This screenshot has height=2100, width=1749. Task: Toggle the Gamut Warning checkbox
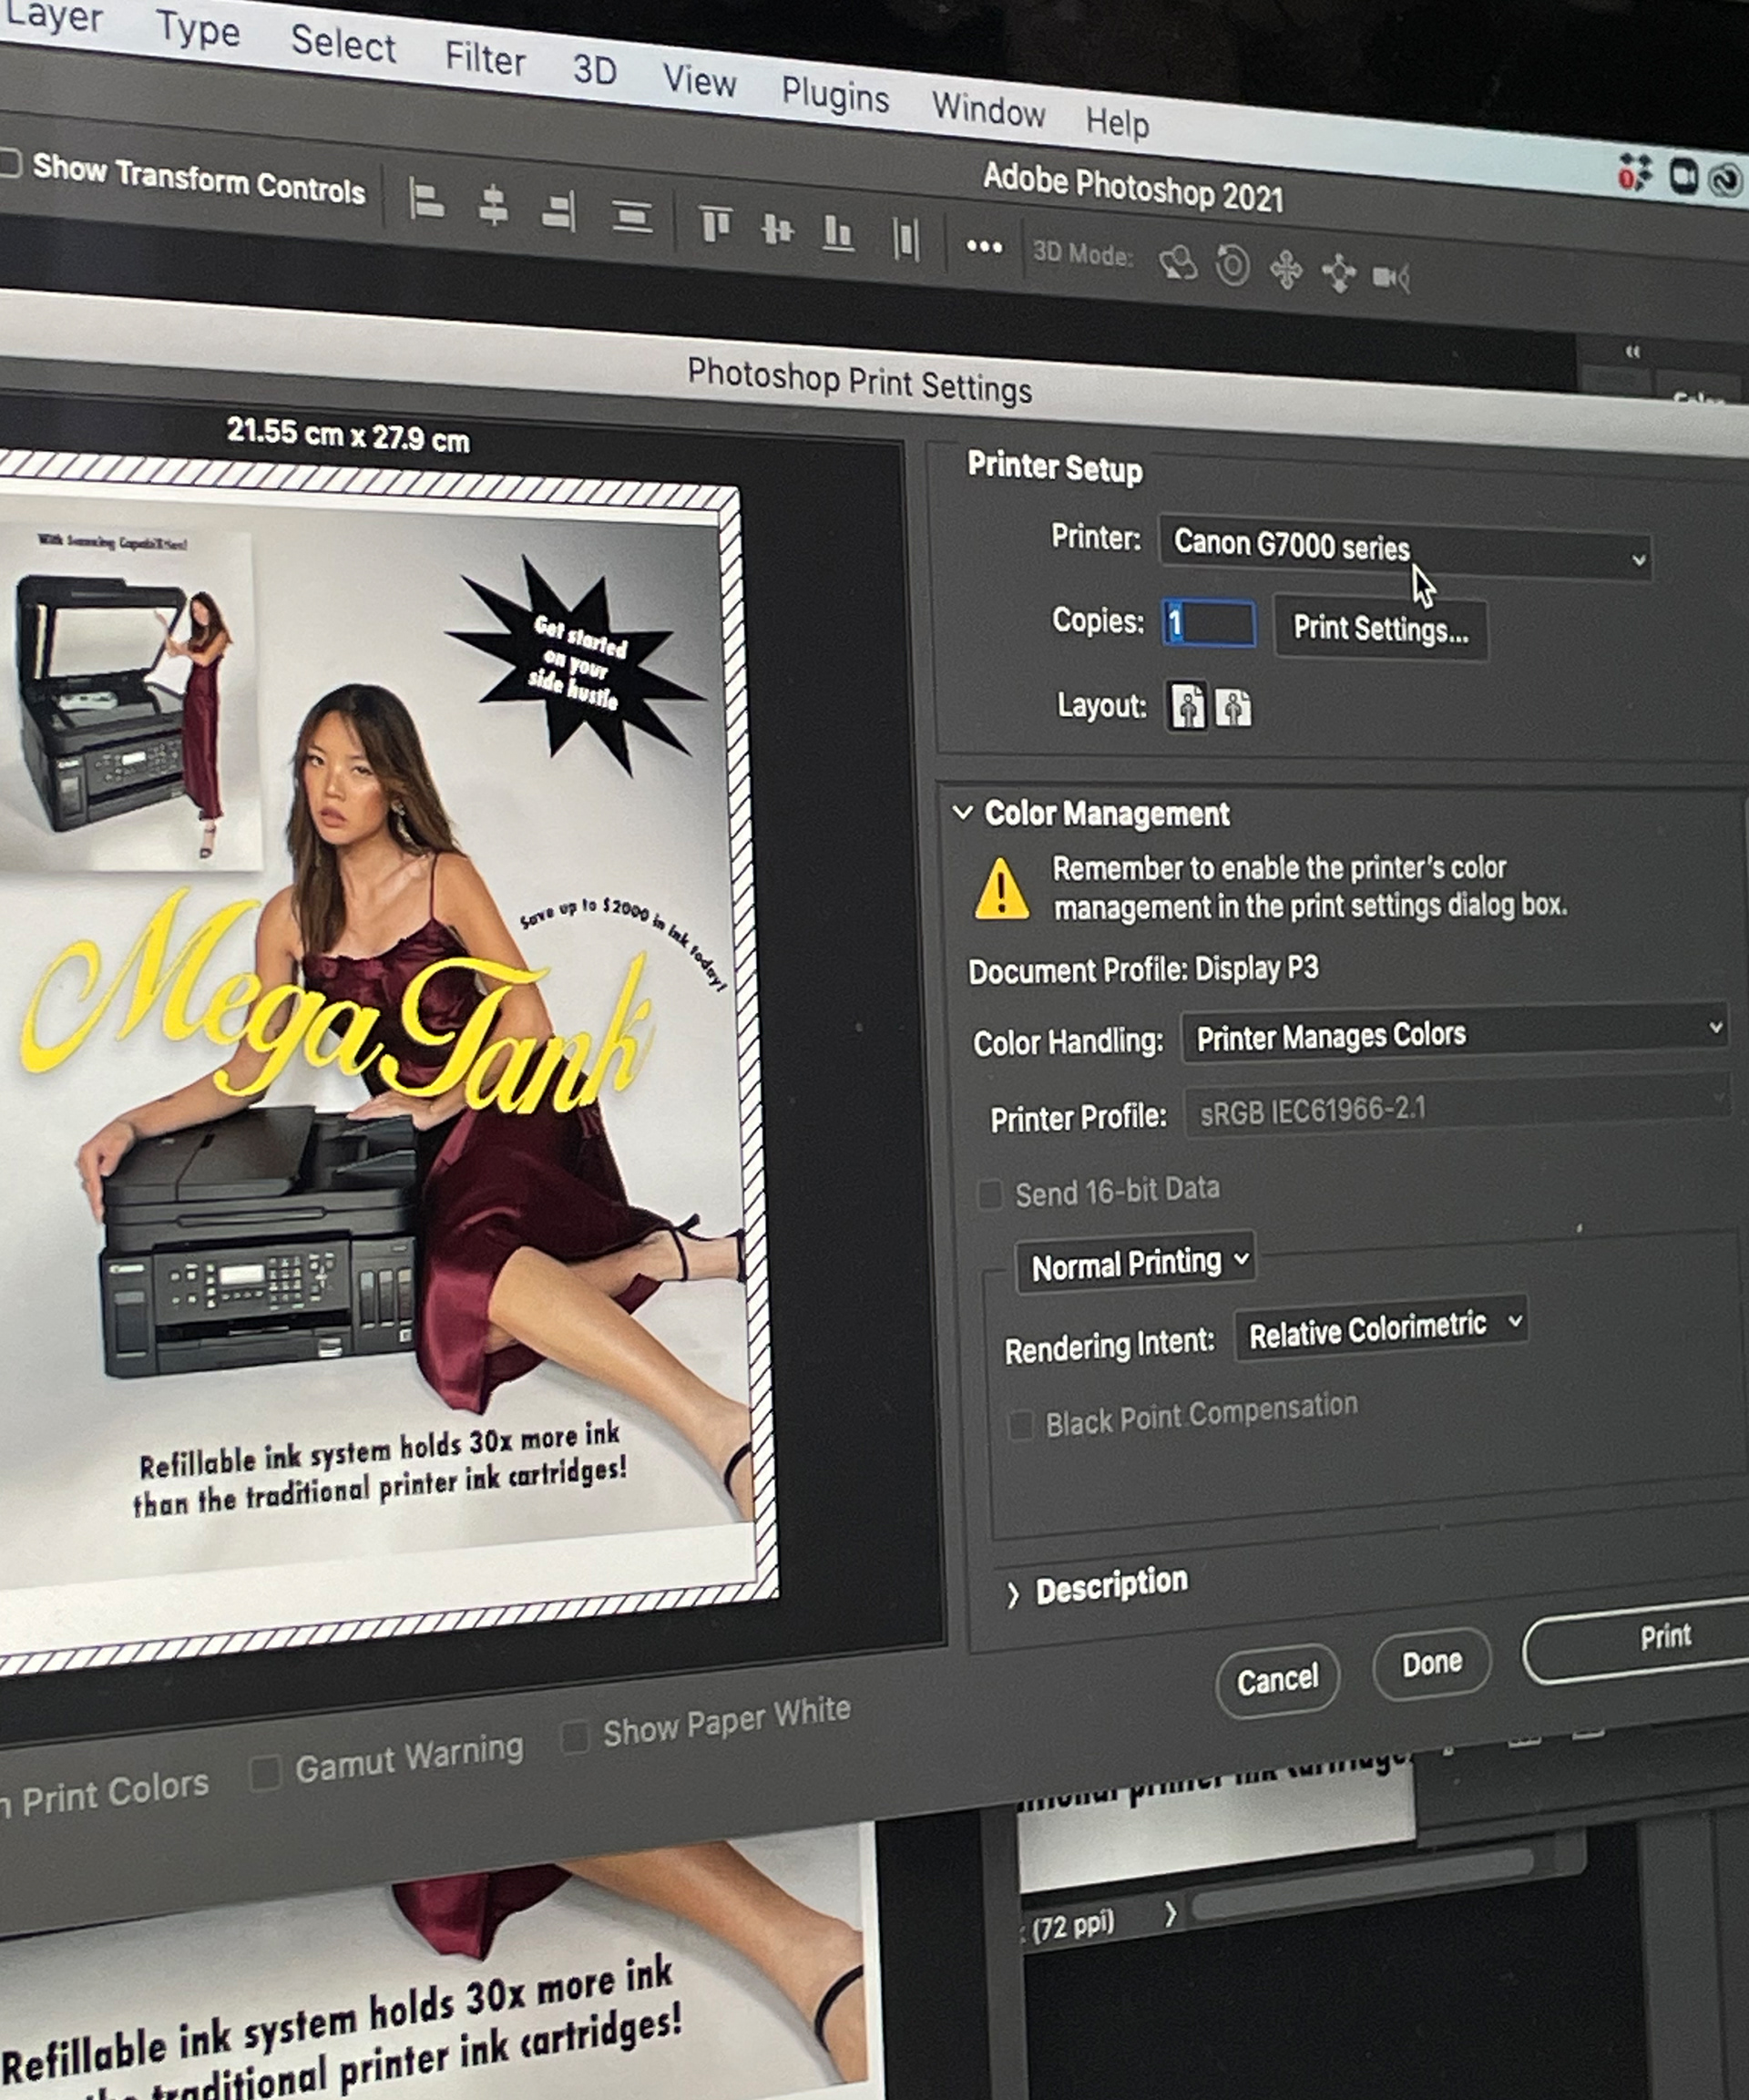tap(265, 1773)
